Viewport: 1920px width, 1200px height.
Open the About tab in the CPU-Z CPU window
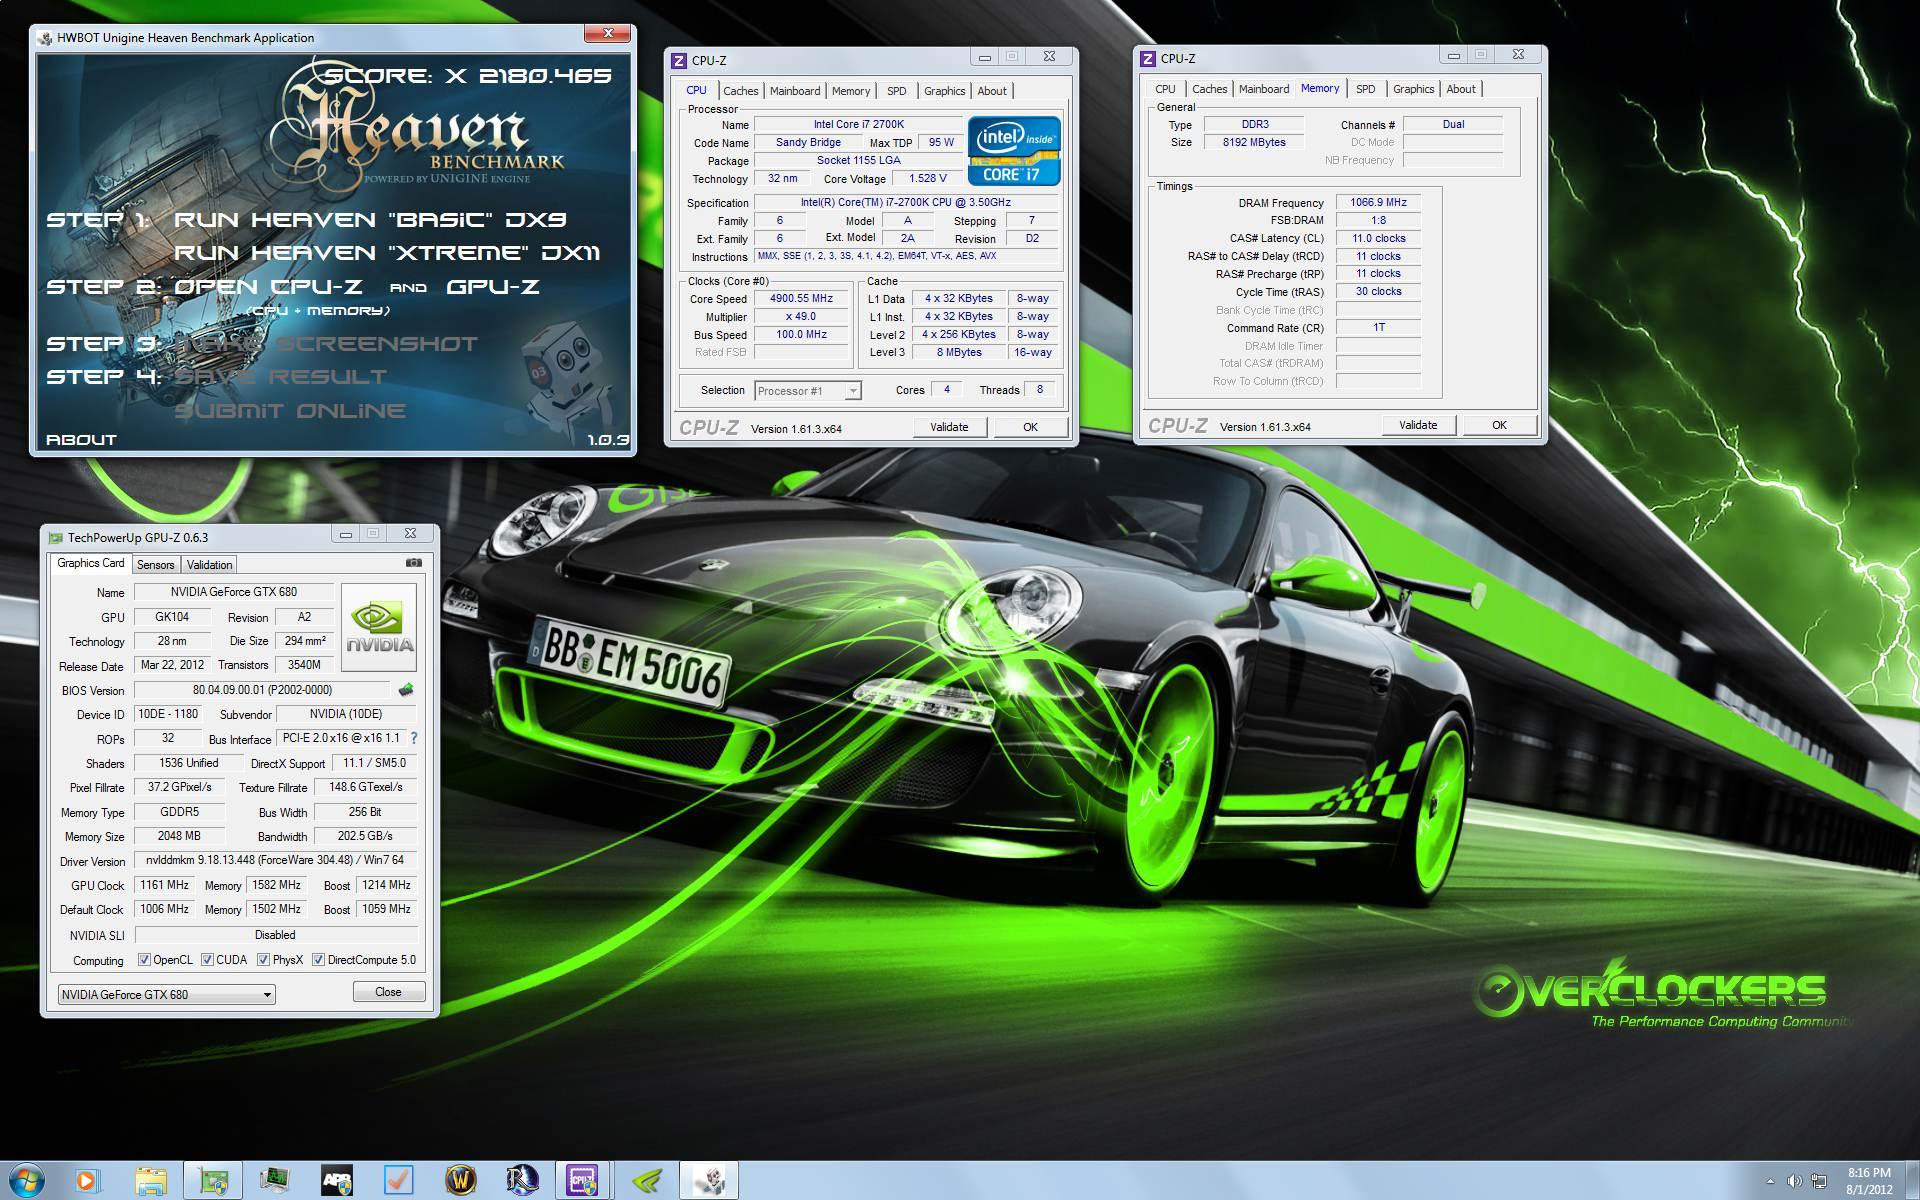(x=992, y=91)
